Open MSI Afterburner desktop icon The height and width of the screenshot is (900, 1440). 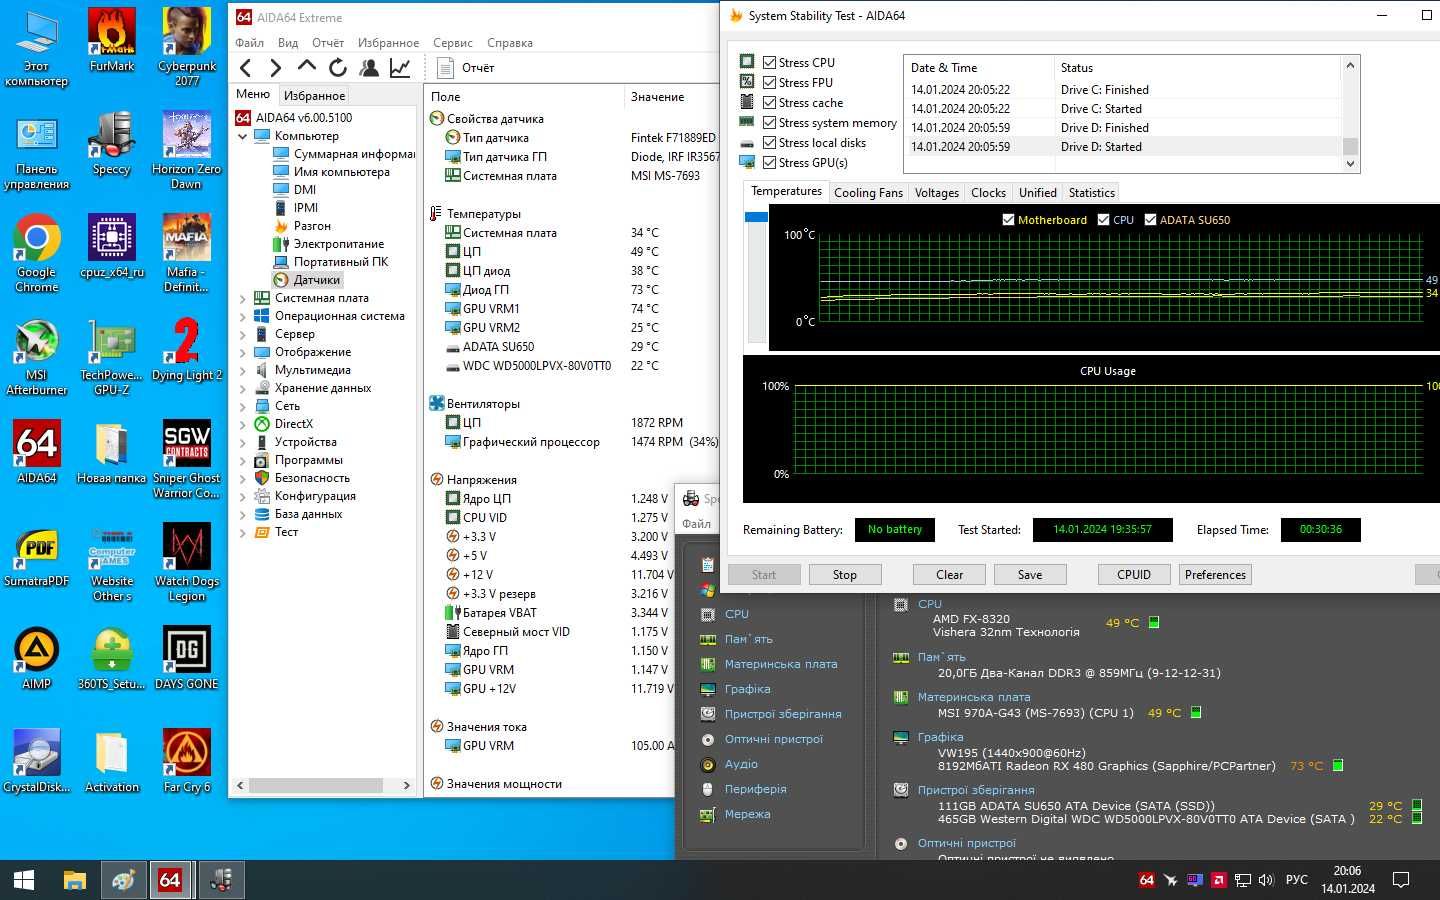(37, 356)
